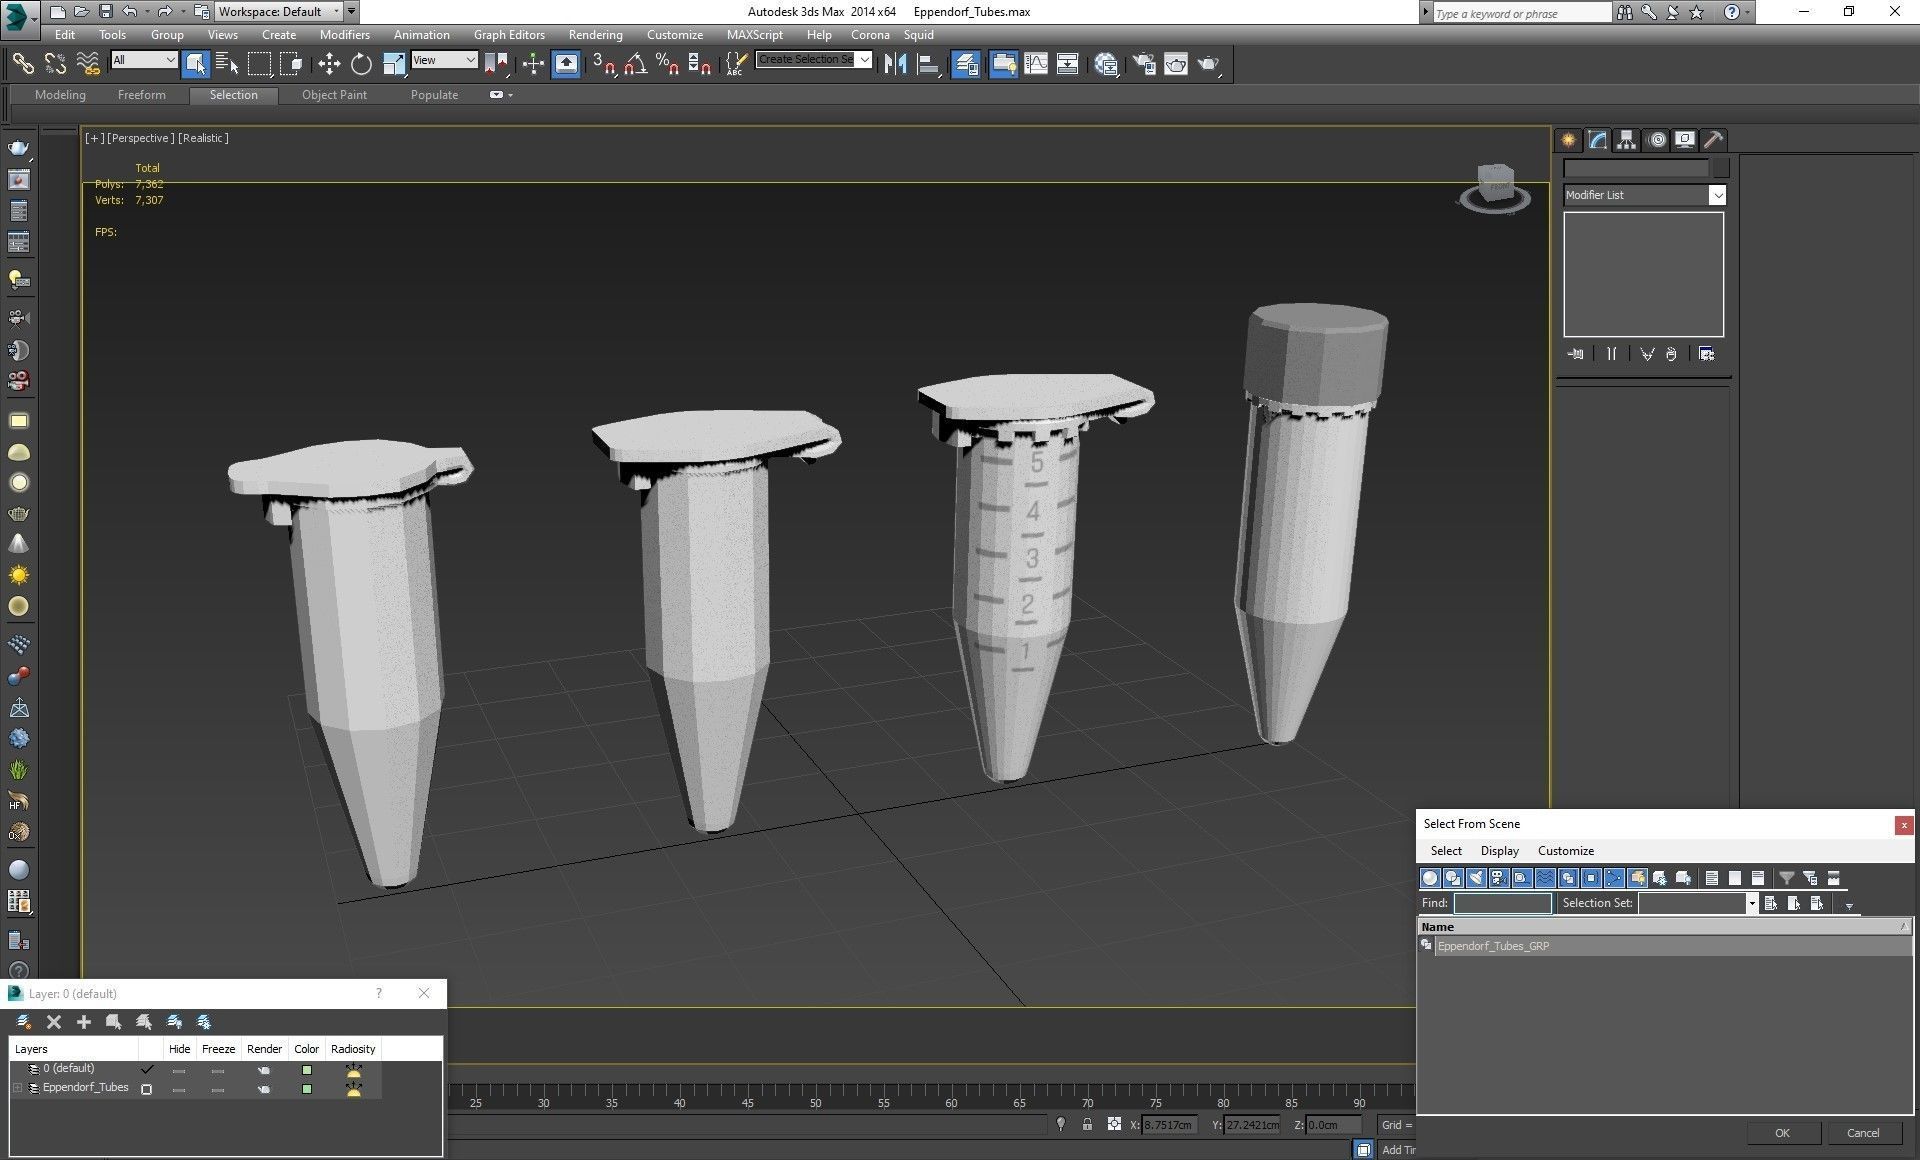1920x1160 pixels.
Task: Switch to the Freeform ribbon tab
Action: pos(142,95)
